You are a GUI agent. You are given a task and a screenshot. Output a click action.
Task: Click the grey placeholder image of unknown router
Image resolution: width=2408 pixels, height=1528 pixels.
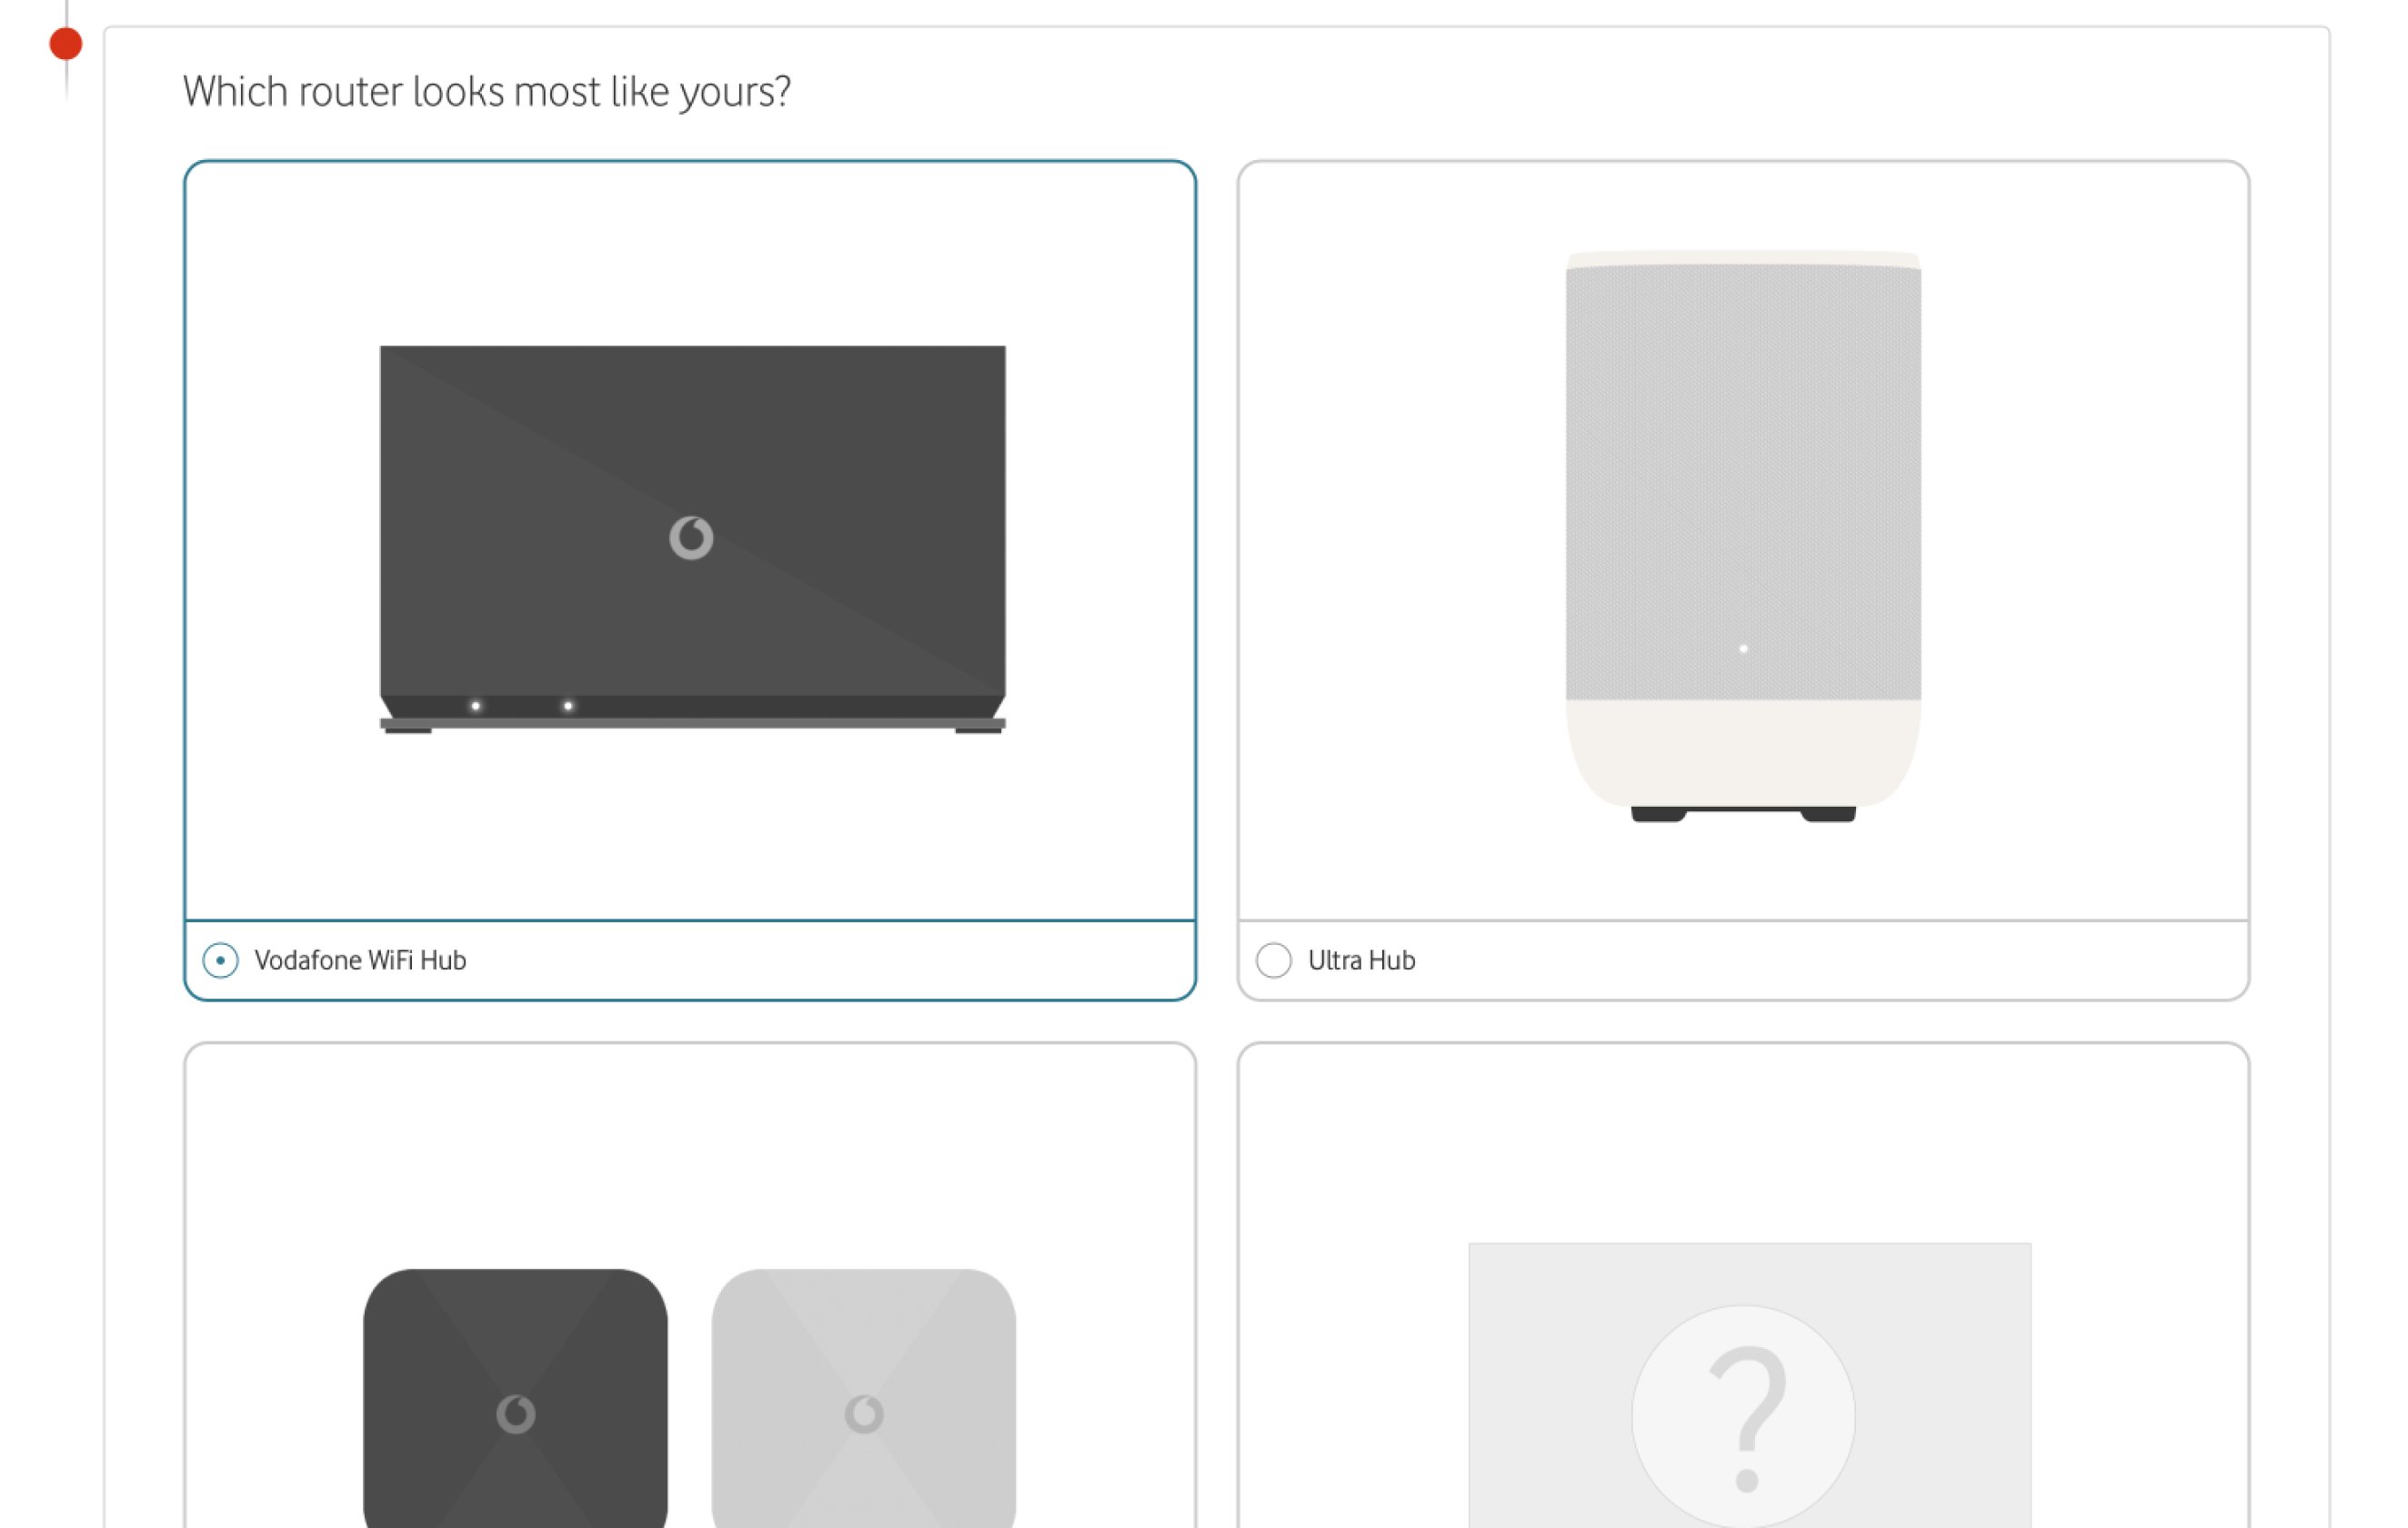point(1750,1385)
